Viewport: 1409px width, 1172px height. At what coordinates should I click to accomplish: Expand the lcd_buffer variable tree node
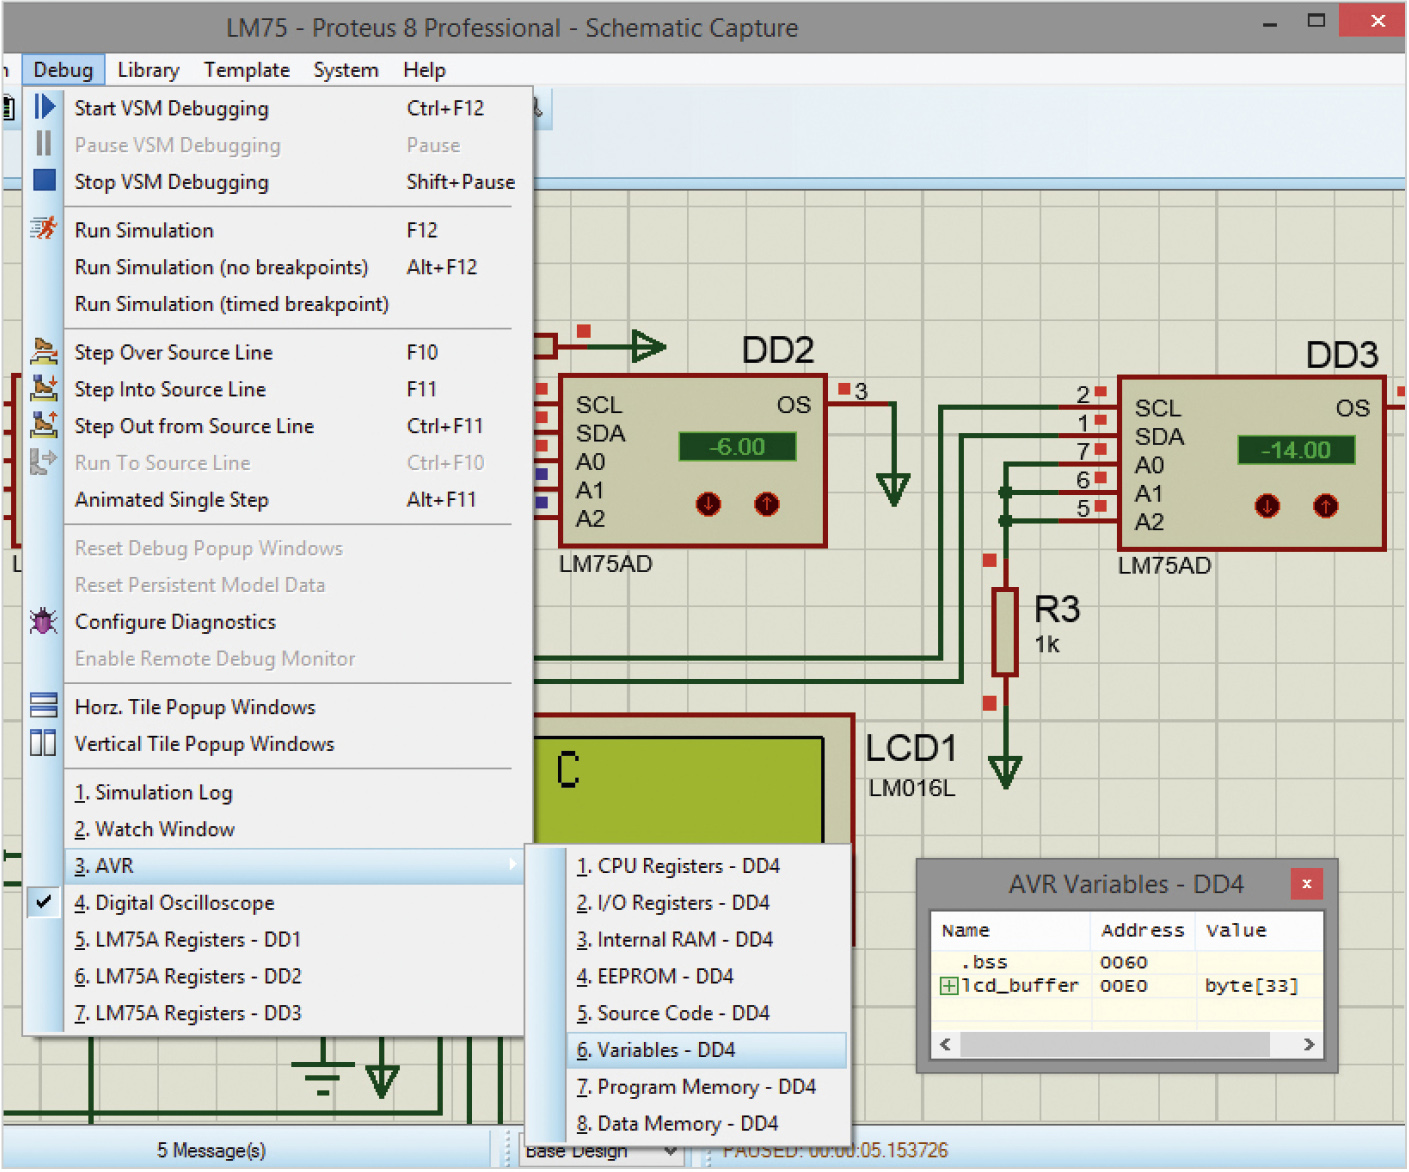click(948, 987)
